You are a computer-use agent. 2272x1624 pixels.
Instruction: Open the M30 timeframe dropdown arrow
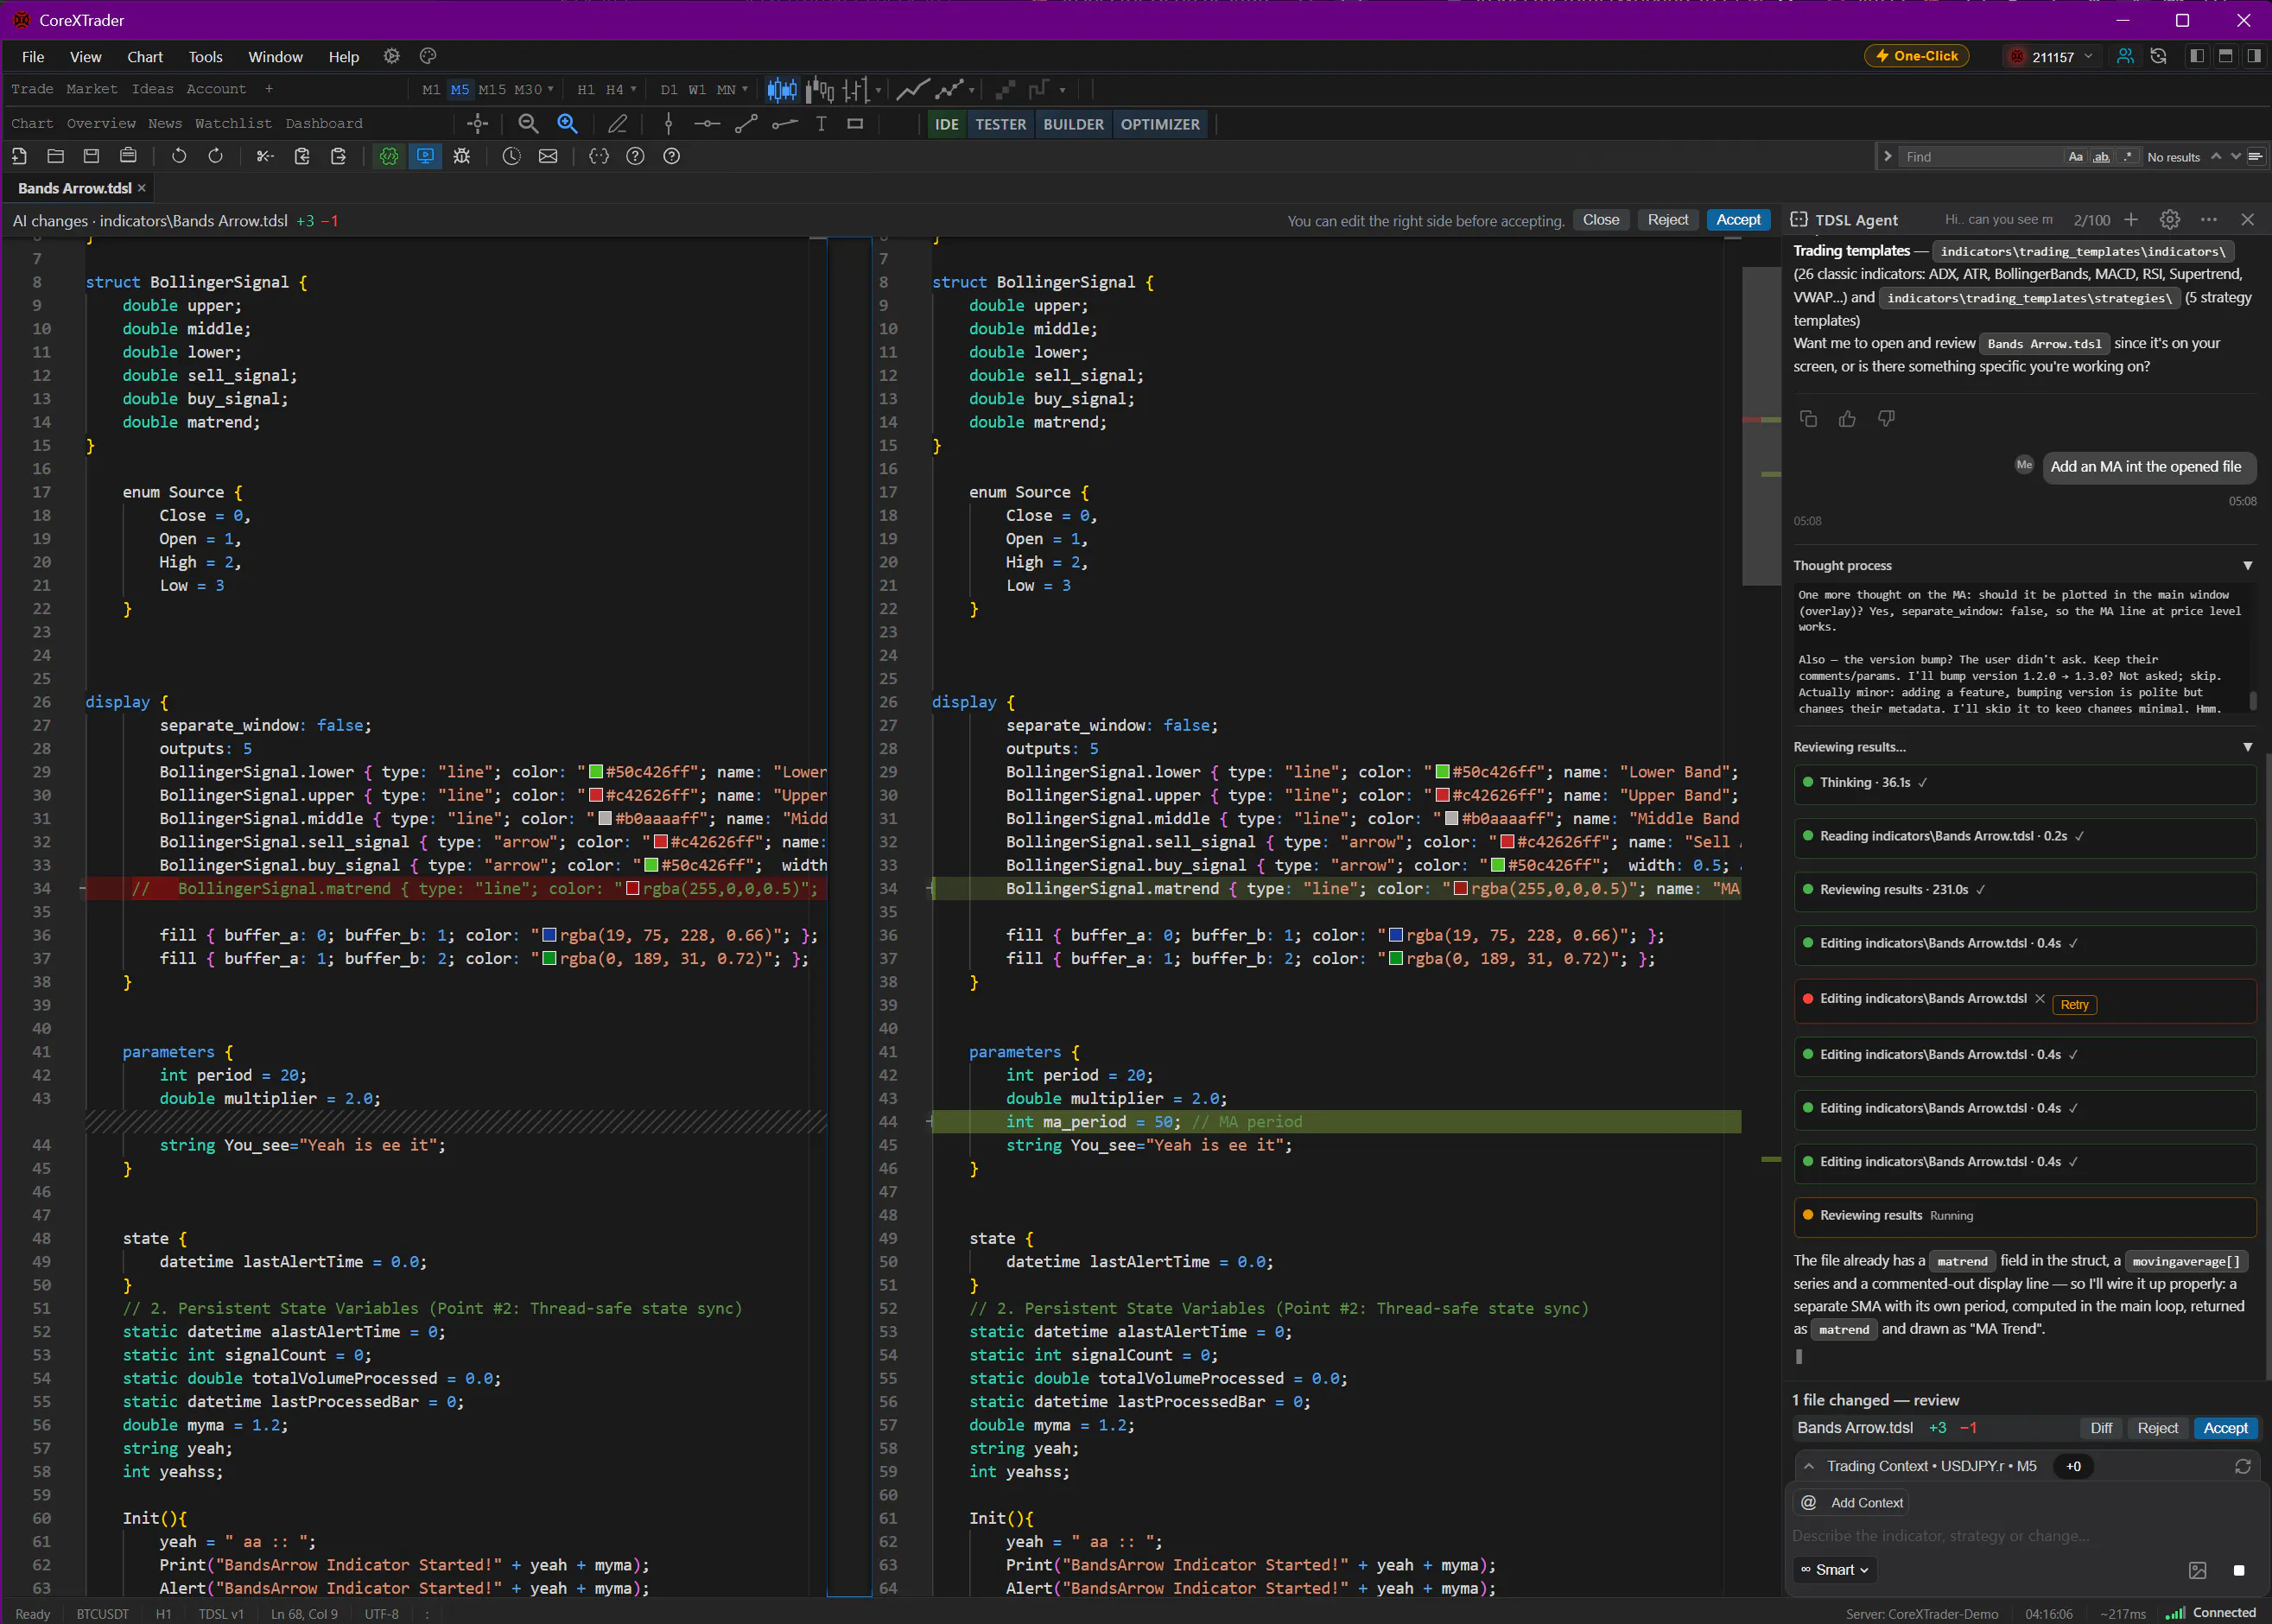(x=550, y=90)
